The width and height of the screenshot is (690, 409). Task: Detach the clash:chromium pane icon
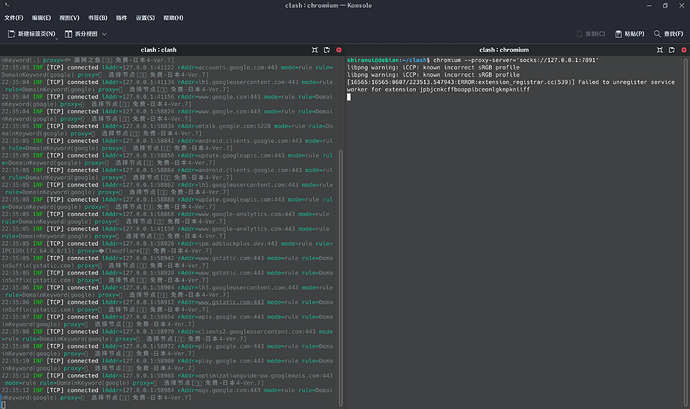click(x=672, y=50)
